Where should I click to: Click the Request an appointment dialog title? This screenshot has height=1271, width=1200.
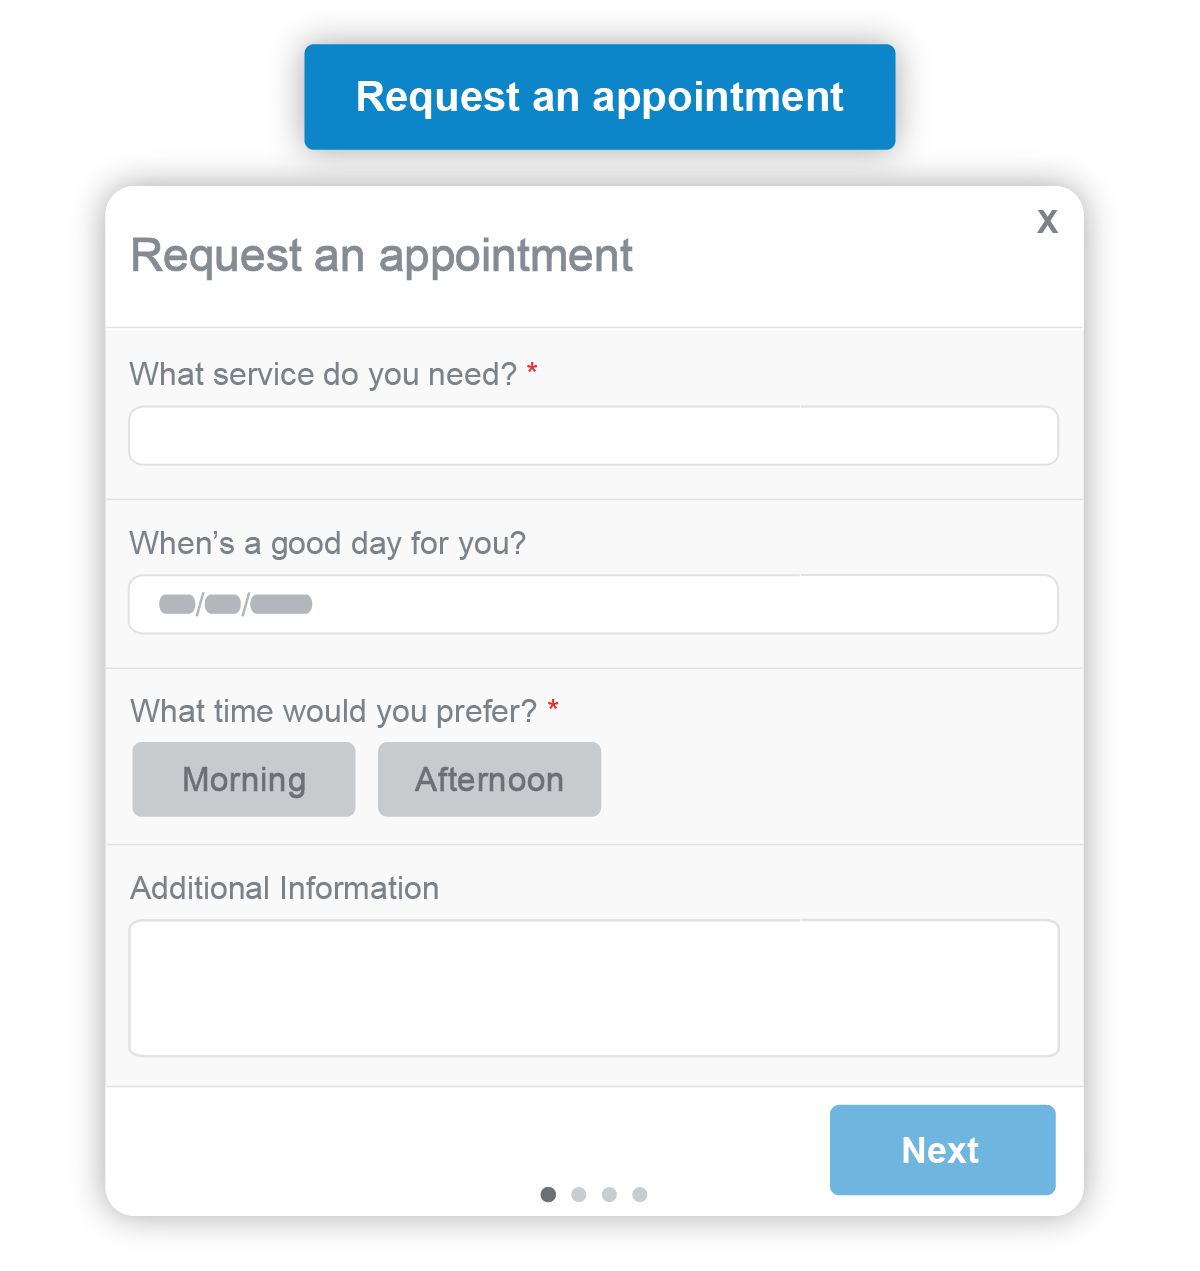(382, 257)
